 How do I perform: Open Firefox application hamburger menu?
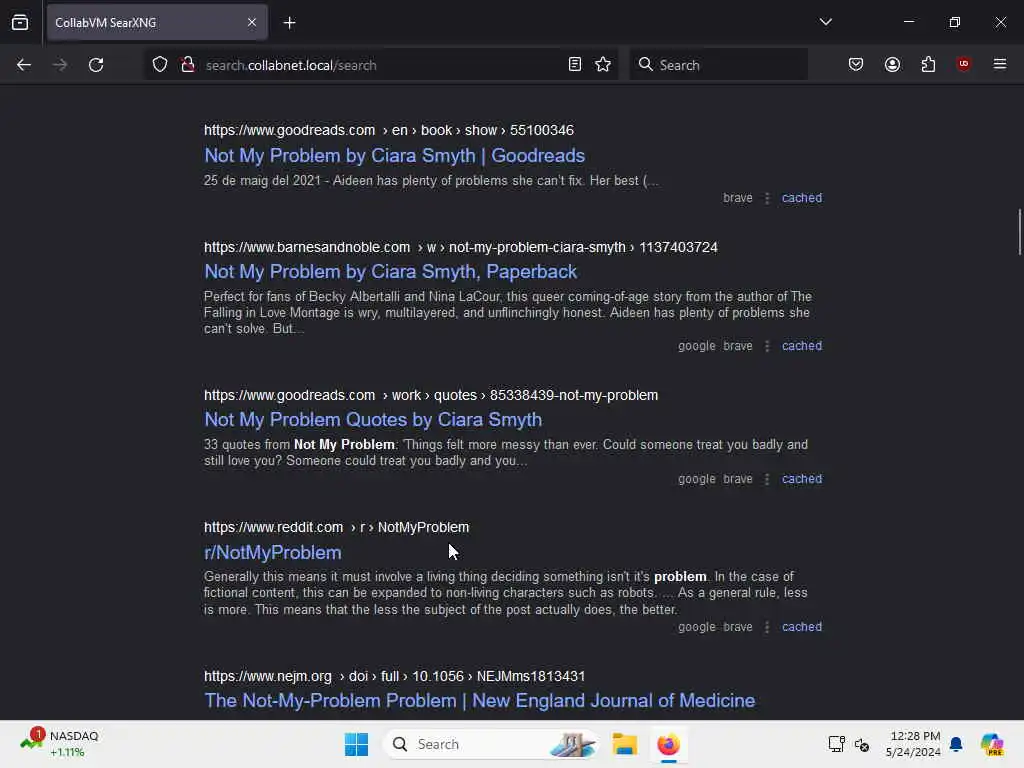pos(1000,64)
